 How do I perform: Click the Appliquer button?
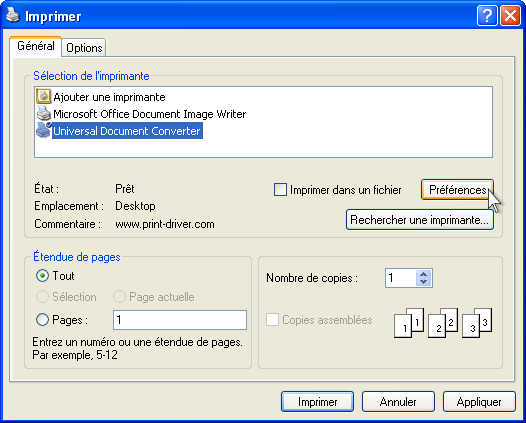click(x=479, y=402)
